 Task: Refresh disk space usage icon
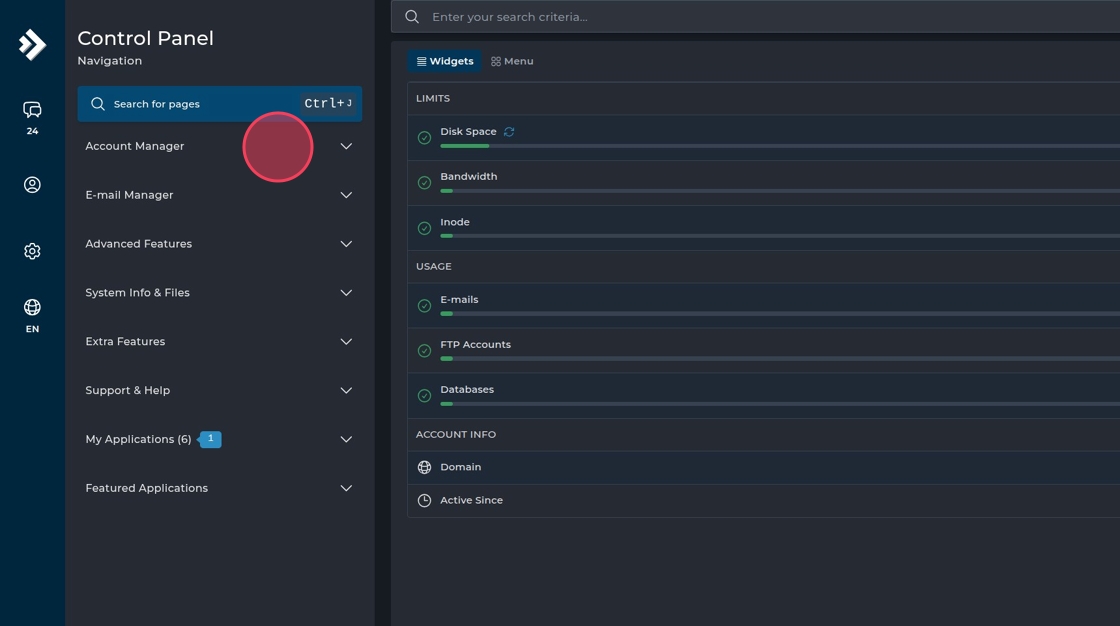[x=509, y=132]
